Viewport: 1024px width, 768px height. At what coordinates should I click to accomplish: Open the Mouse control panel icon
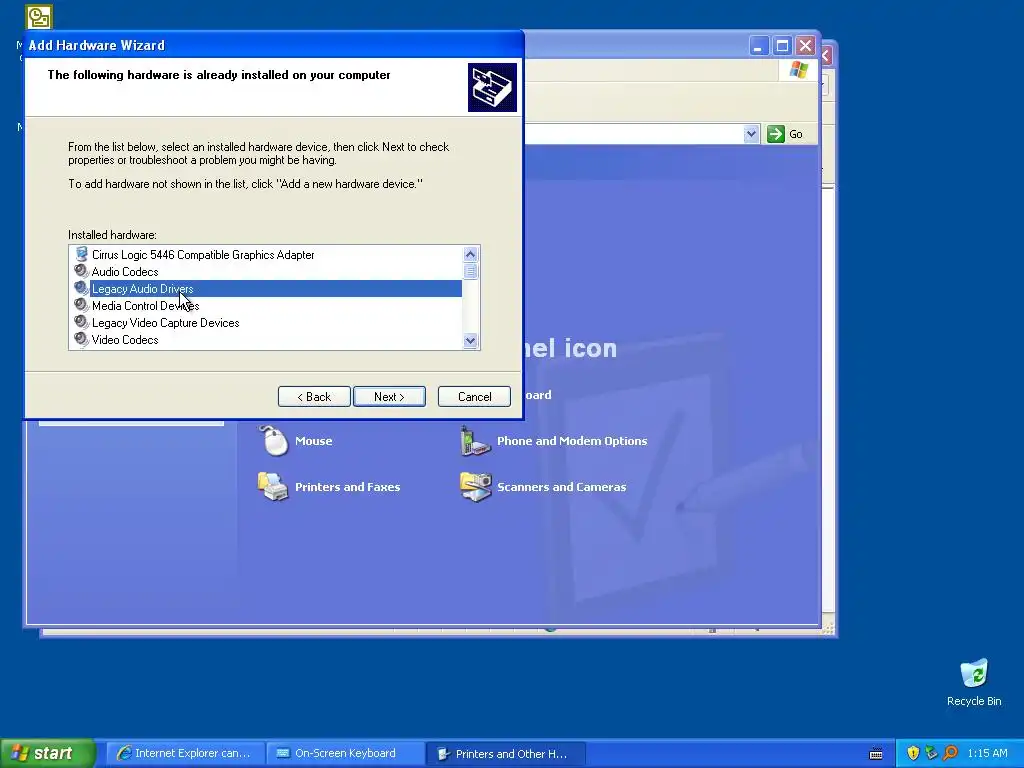[x=273, y=440]
